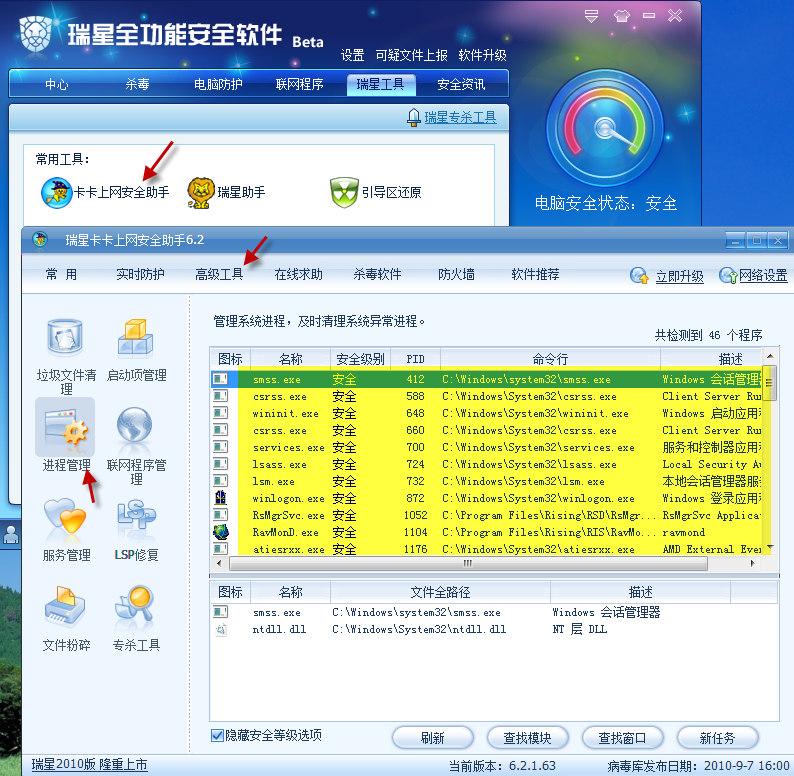Sort process list by 名称 column
This screenshot has height=776, width=794.
point(290,359)
